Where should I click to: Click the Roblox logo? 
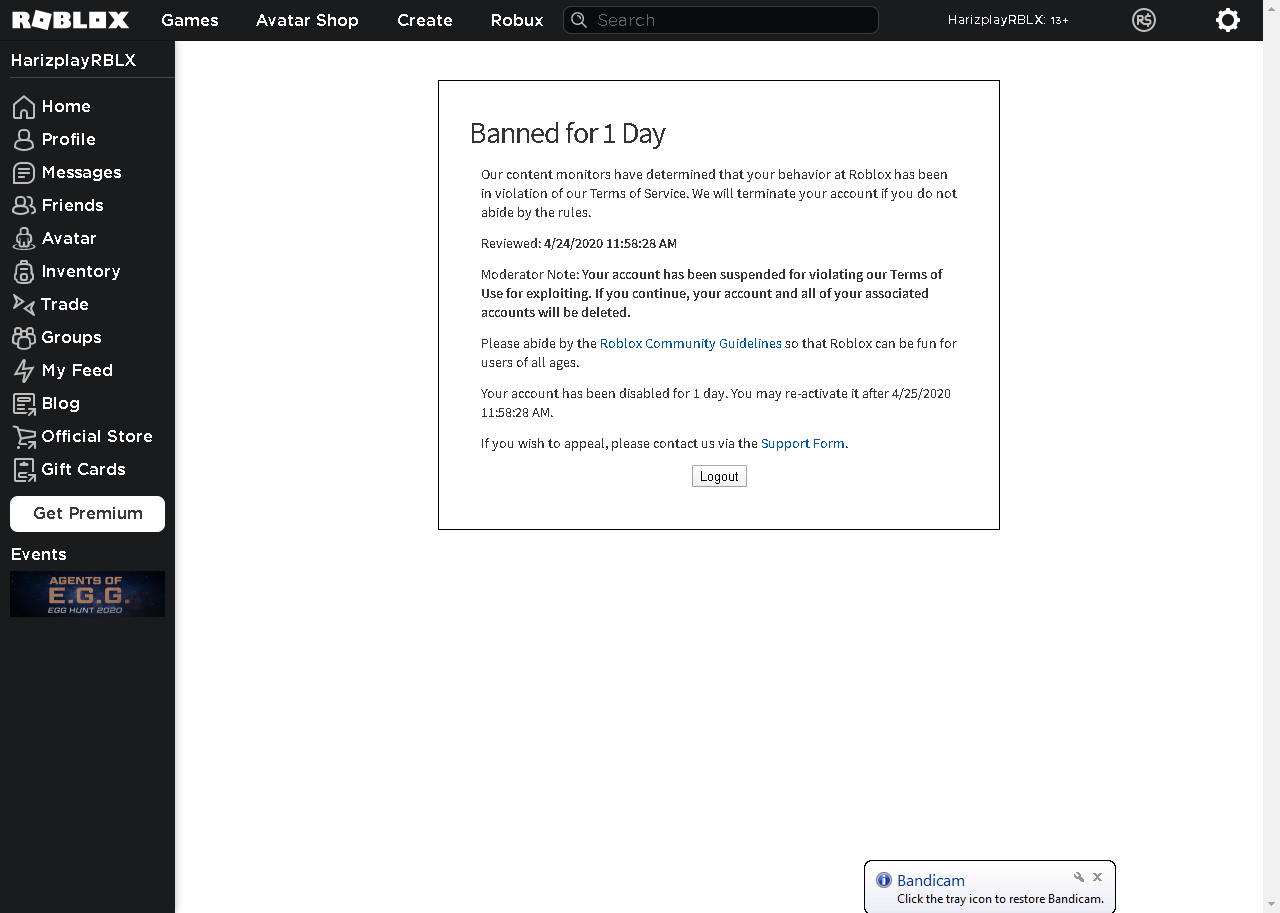[70, 20]
